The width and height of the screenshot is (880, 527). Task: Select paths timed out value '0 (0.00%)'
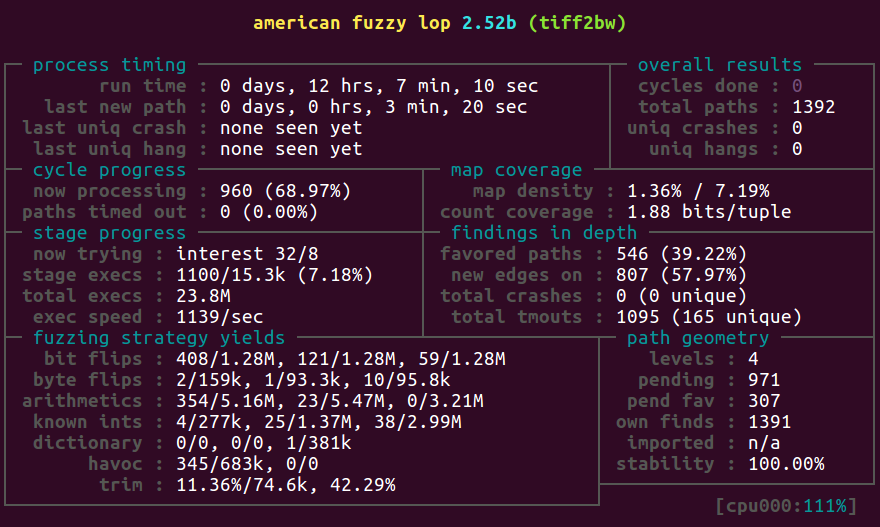[x=269, y=212]
